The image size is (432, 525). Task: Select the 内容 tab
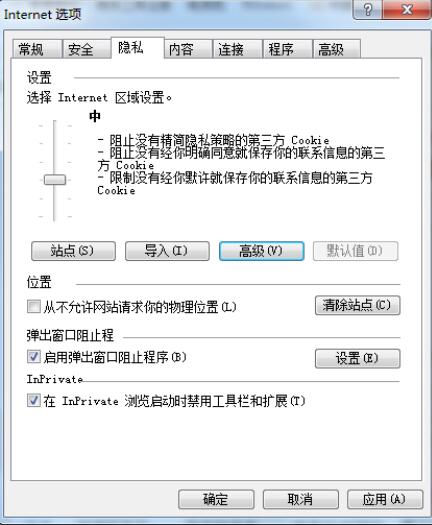188,49
